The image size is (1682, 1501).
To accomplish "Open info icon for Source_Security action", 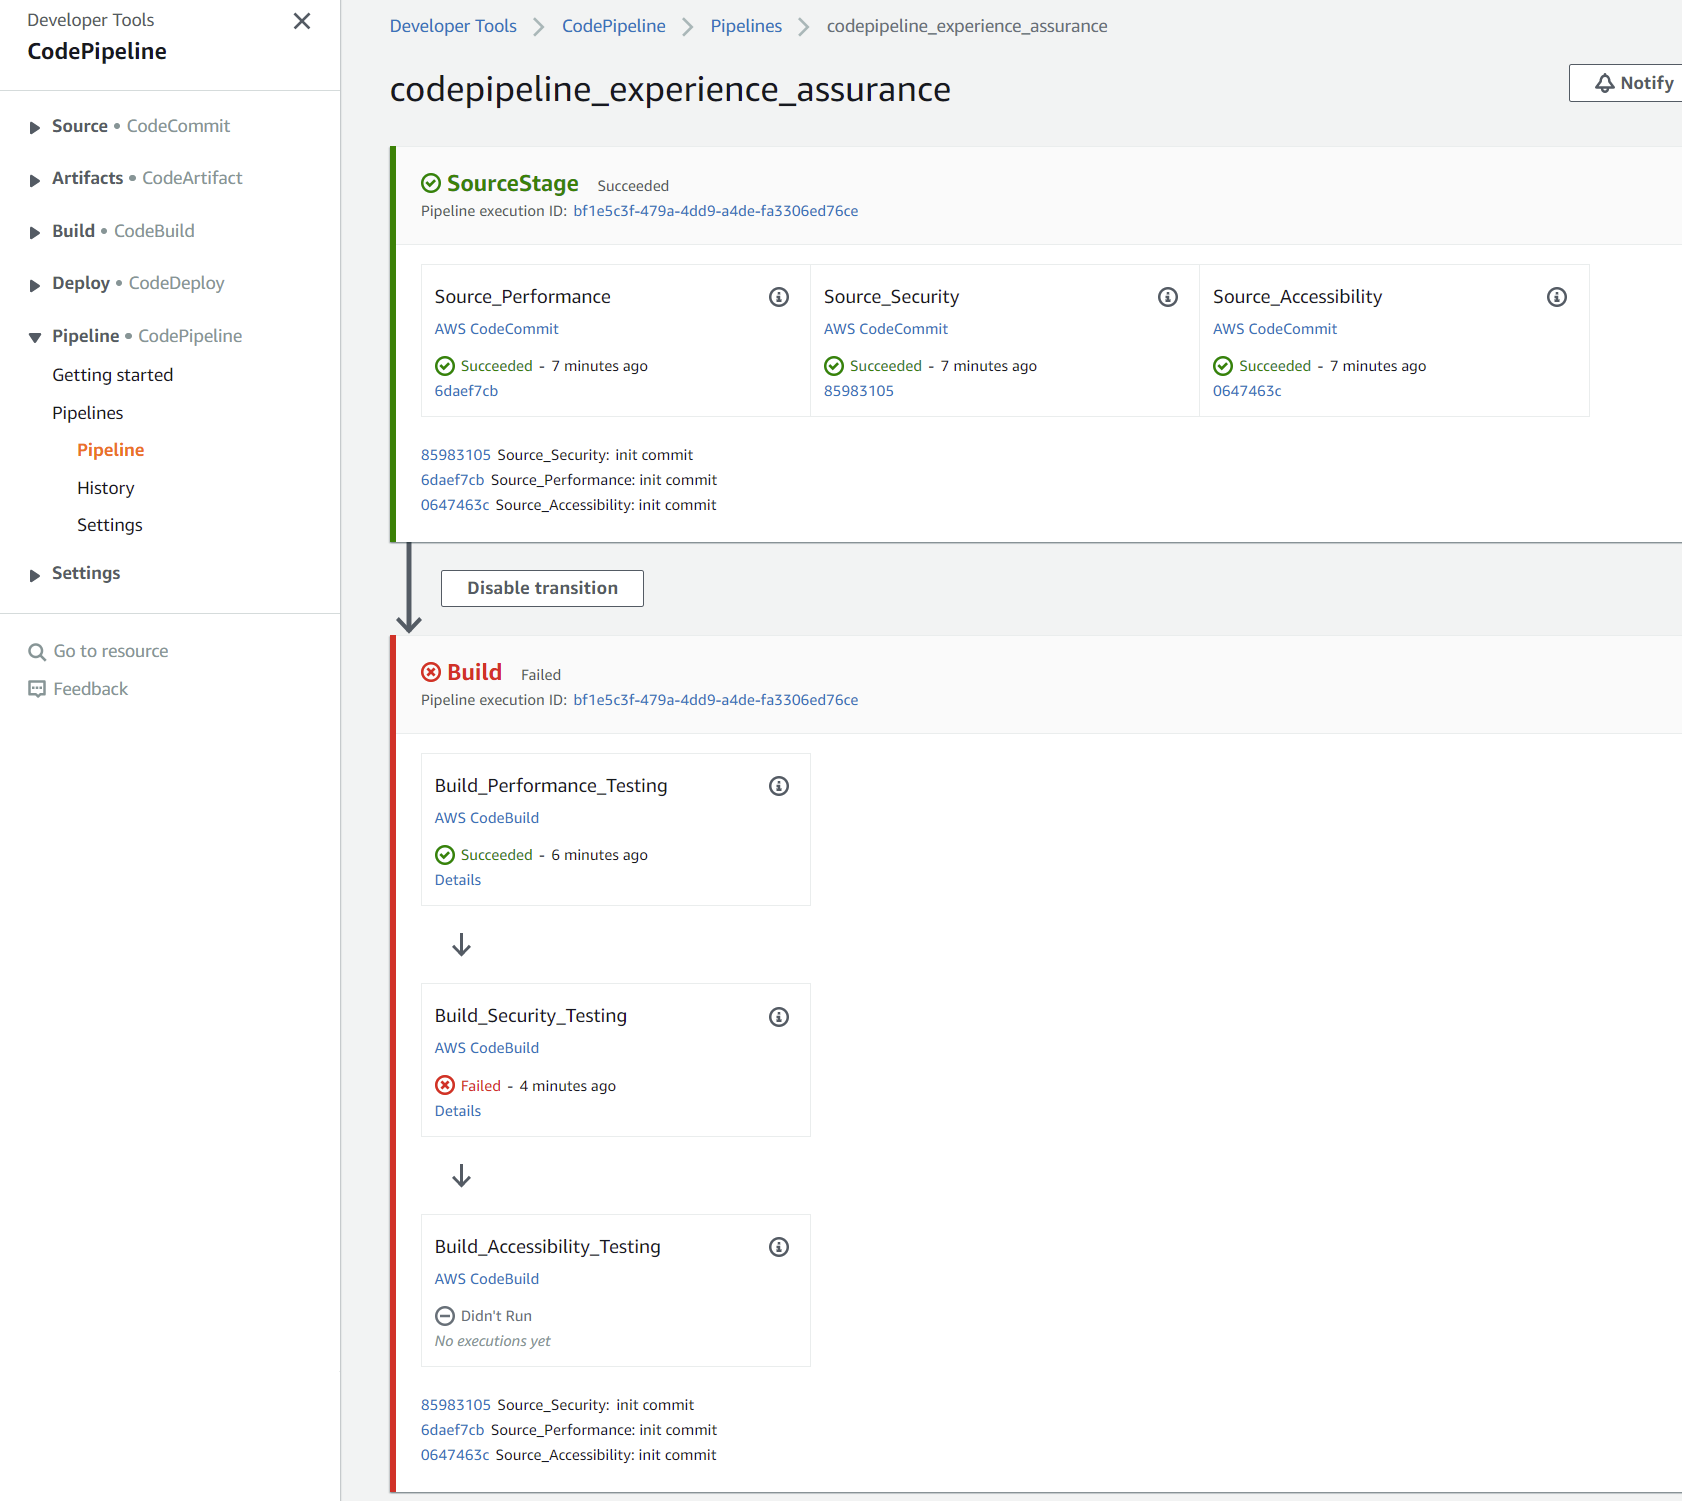I will coord(1168,297).
